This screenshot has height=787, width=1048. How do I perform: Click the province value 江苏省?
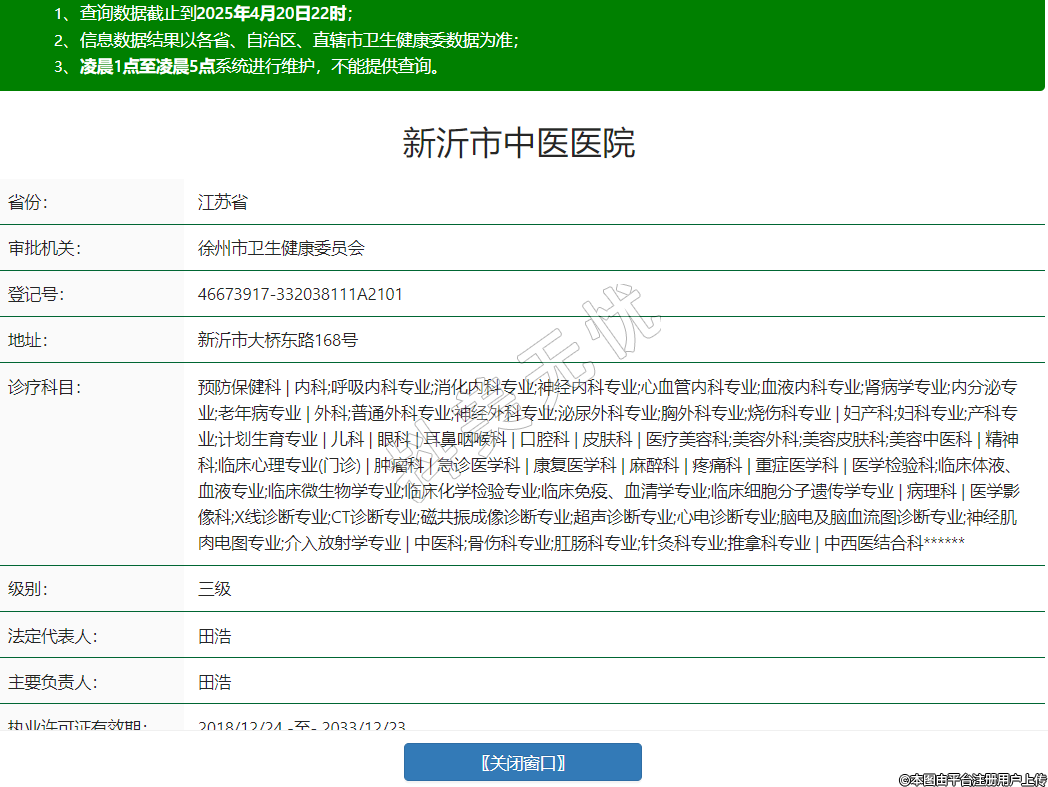tap(222, 202)
